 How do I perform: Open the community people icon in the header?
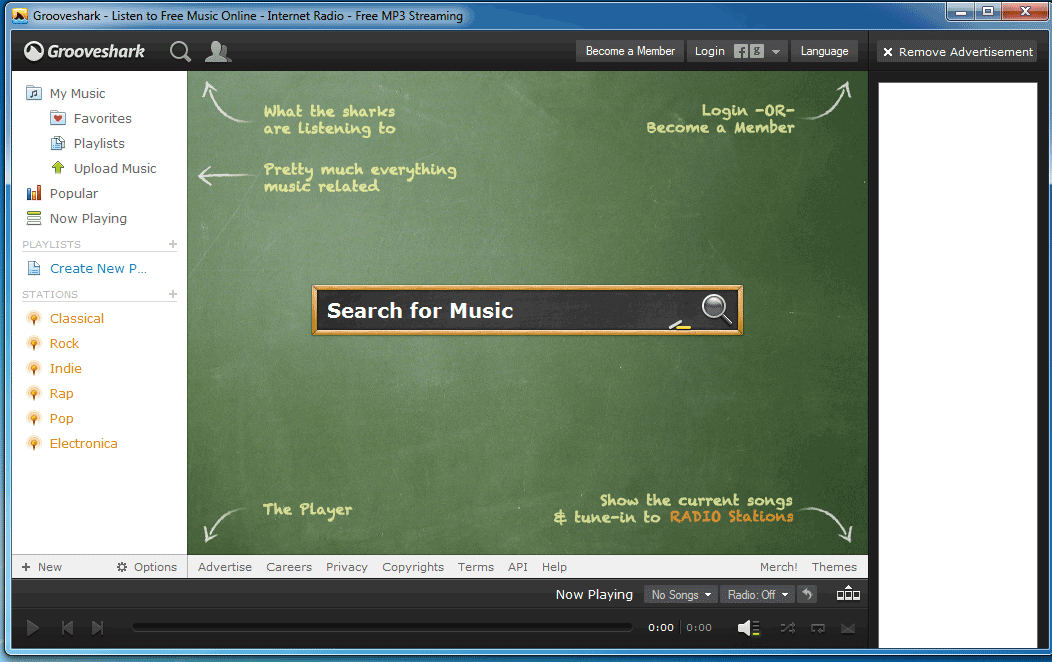pyautogui.click(x=217, y=51)
